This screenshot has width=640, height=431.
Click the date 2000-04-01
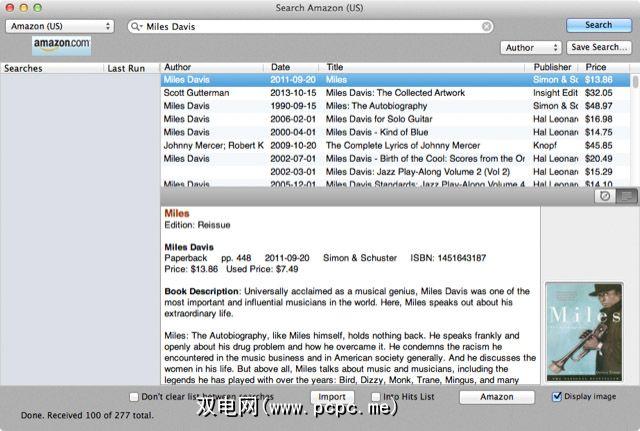[x=293, y=132]
